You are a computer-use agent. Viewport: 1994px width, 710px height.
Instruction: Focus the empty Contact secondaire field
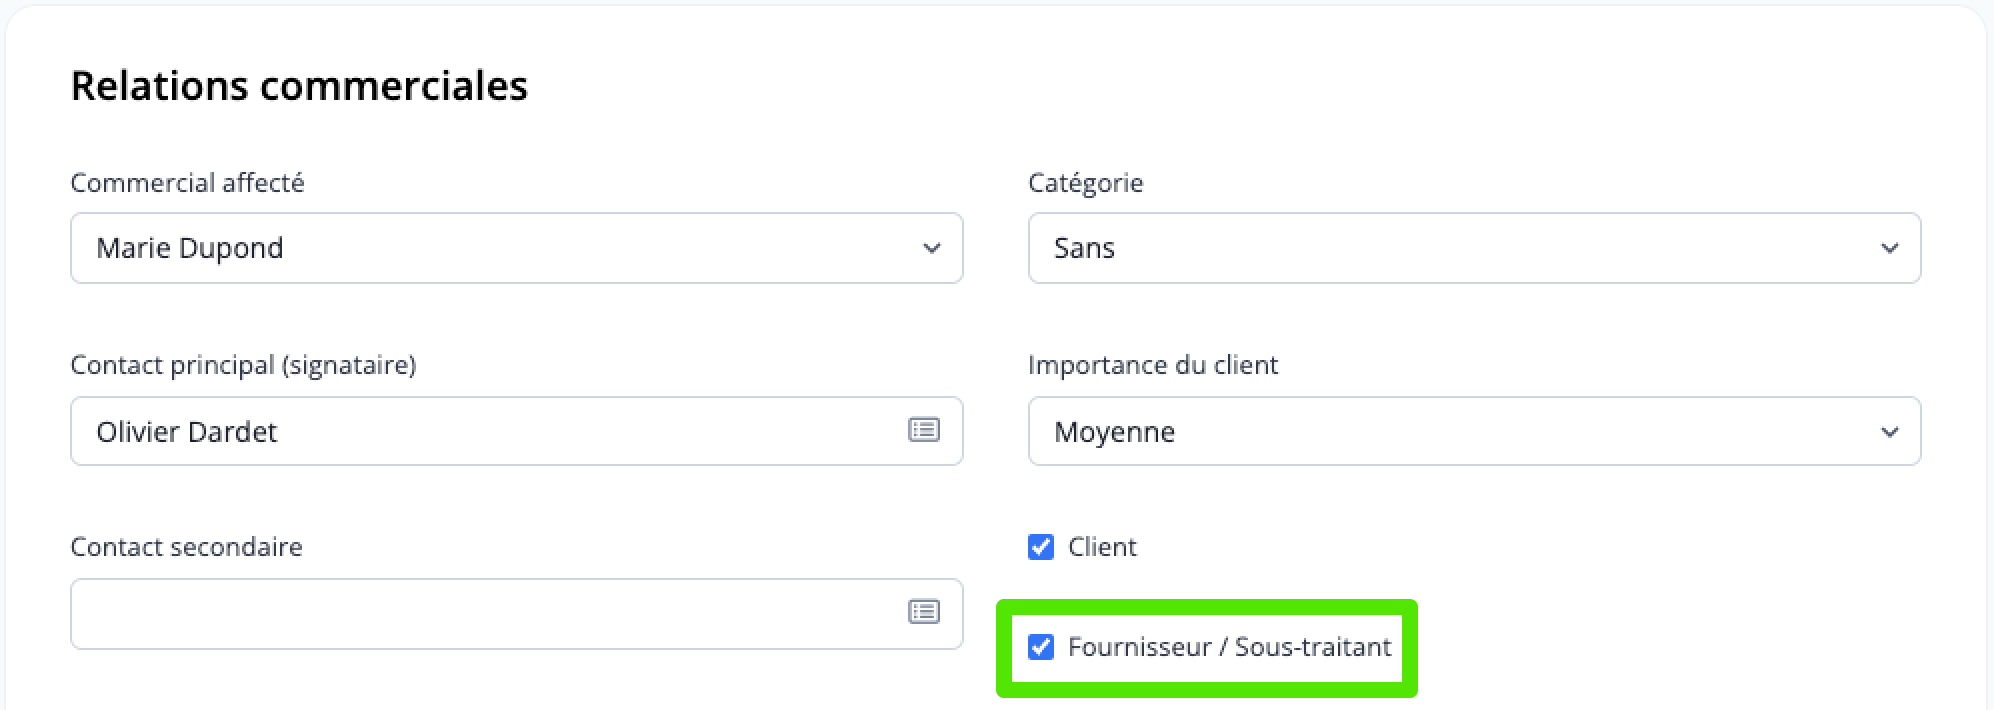coord(480,613)
